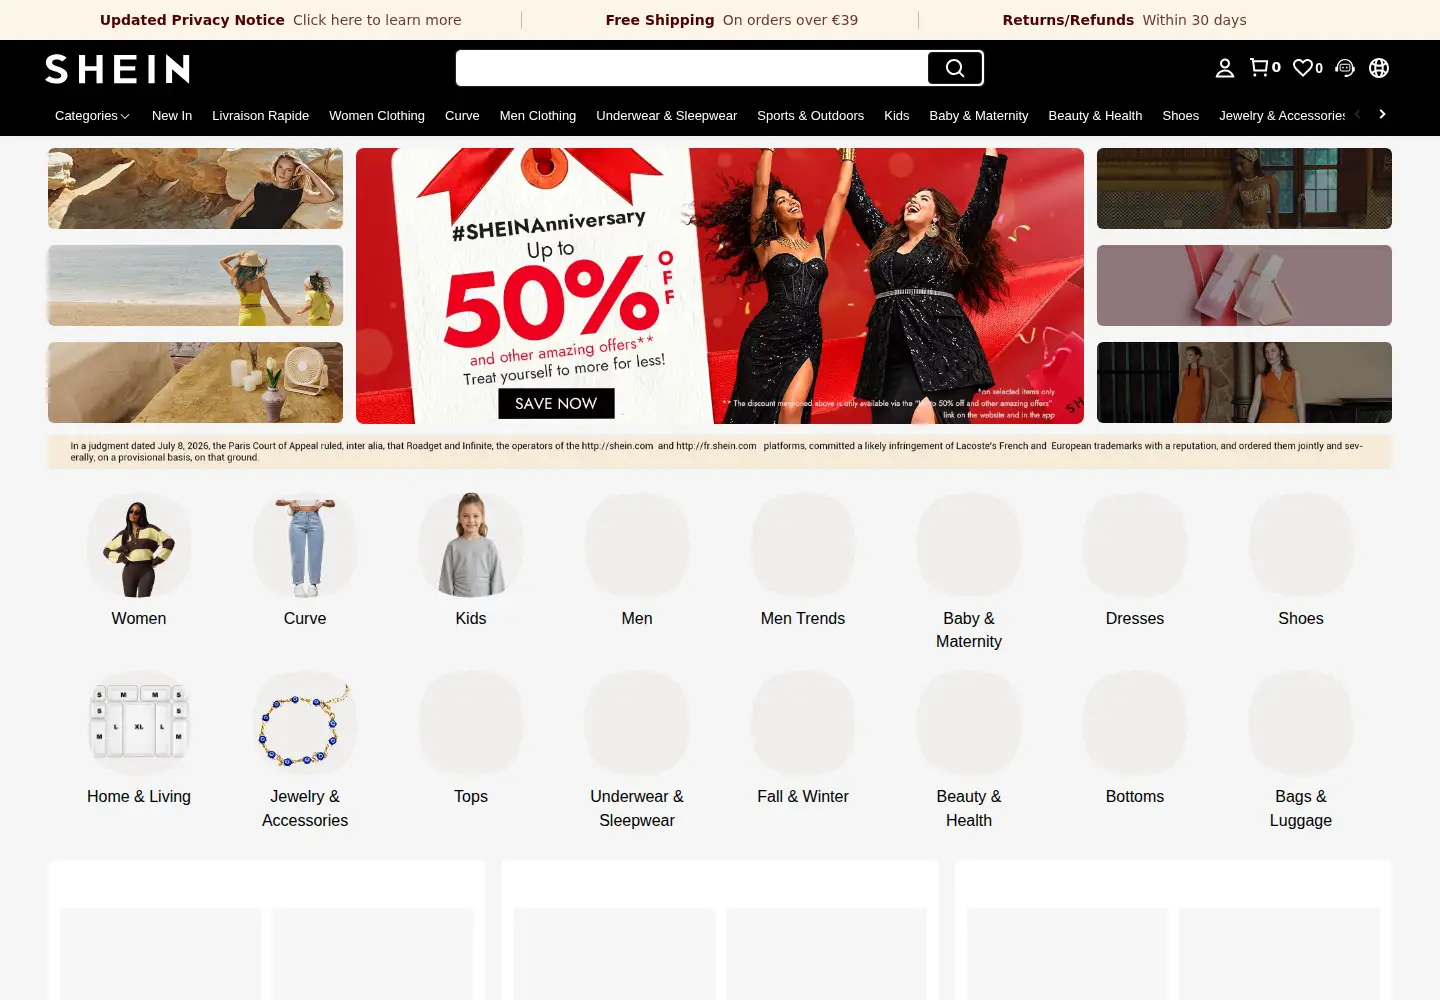1440x1000 pixels.
Task: Select the Home & Living category image
Action: point(139,723)
